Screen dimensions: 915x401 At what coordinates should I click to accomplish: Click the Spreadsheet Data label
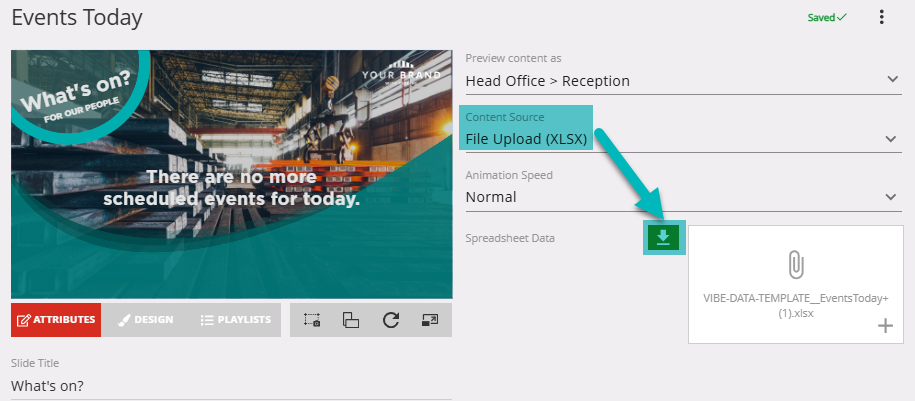(510, 238)
